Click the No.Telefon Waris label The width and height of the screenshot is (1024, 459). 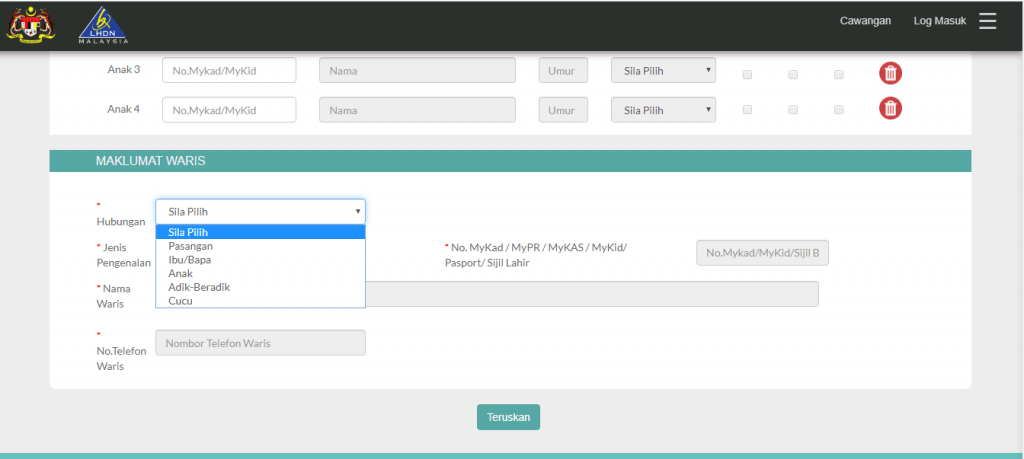click(x=121, y=358)
